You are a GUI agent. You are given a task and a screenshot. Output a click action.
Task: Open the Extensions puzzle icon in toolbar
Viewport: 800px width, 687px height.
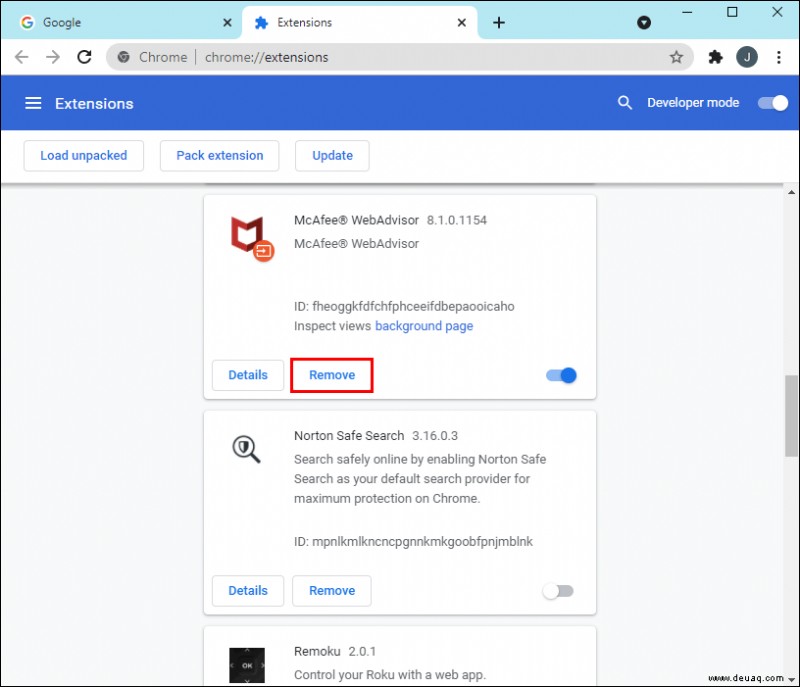pos(715,57)
